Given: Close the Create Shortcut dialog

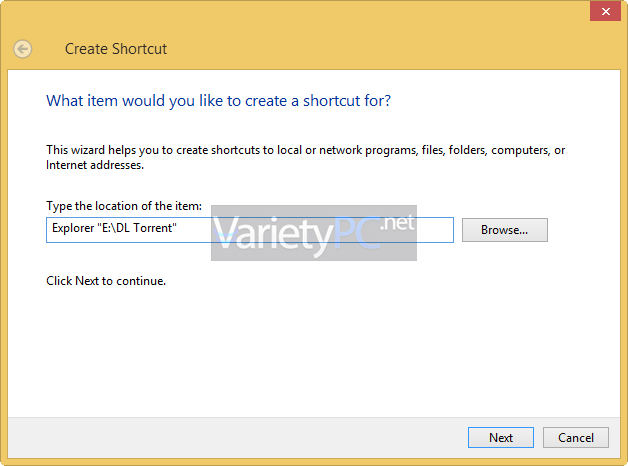Looking at the screenshot, I should click(605, 11).
